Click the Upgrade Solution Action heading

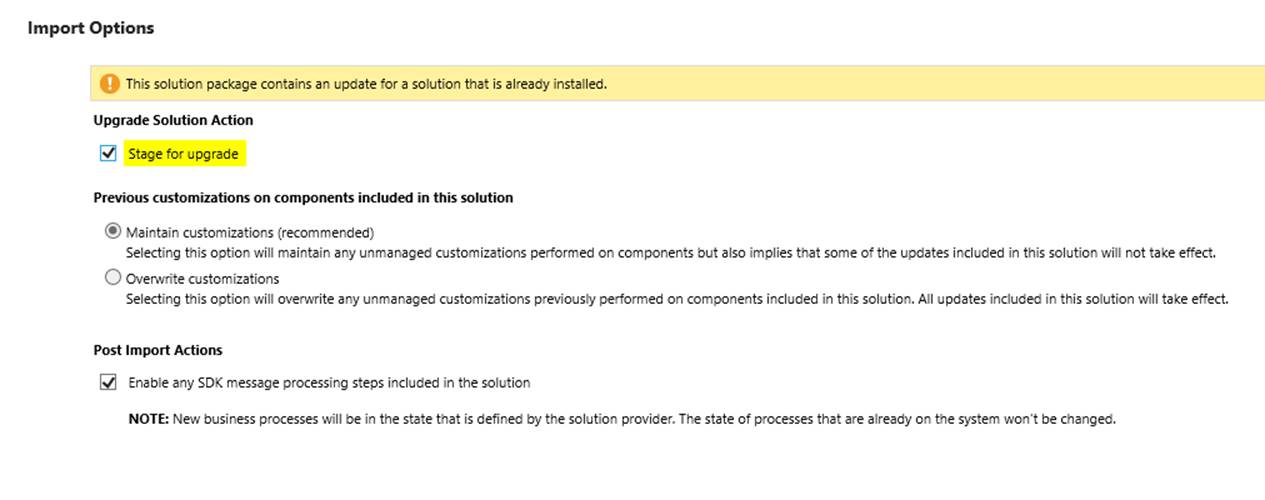[x=173, y=120]
